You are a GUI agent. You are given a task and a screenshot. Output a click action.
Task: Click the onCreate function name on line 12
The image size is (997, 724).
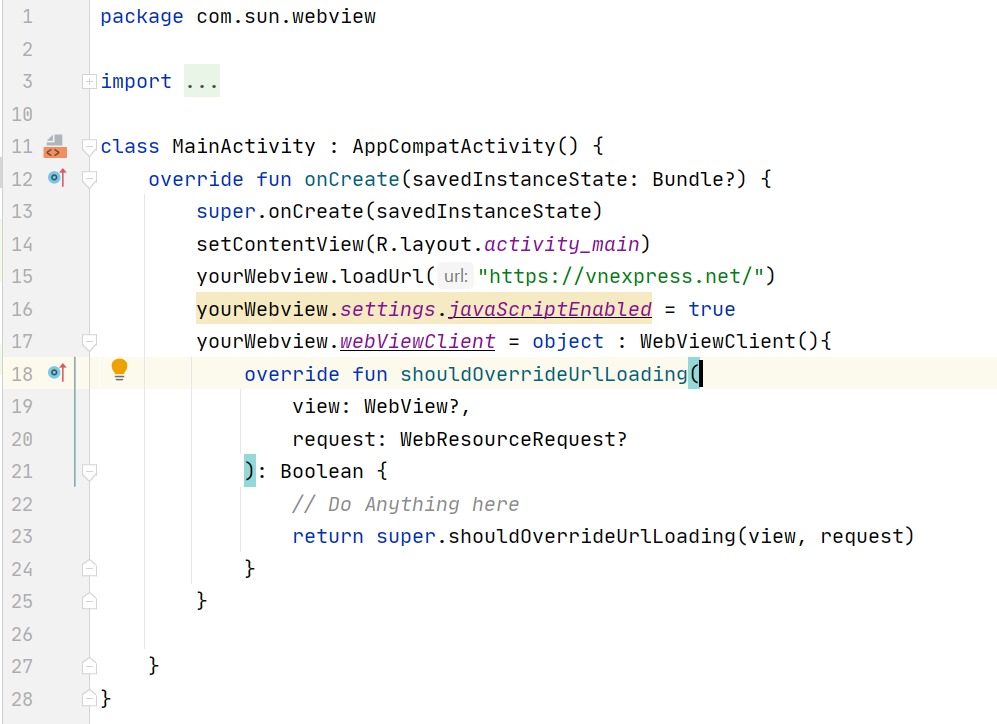(x=352, y=179)
